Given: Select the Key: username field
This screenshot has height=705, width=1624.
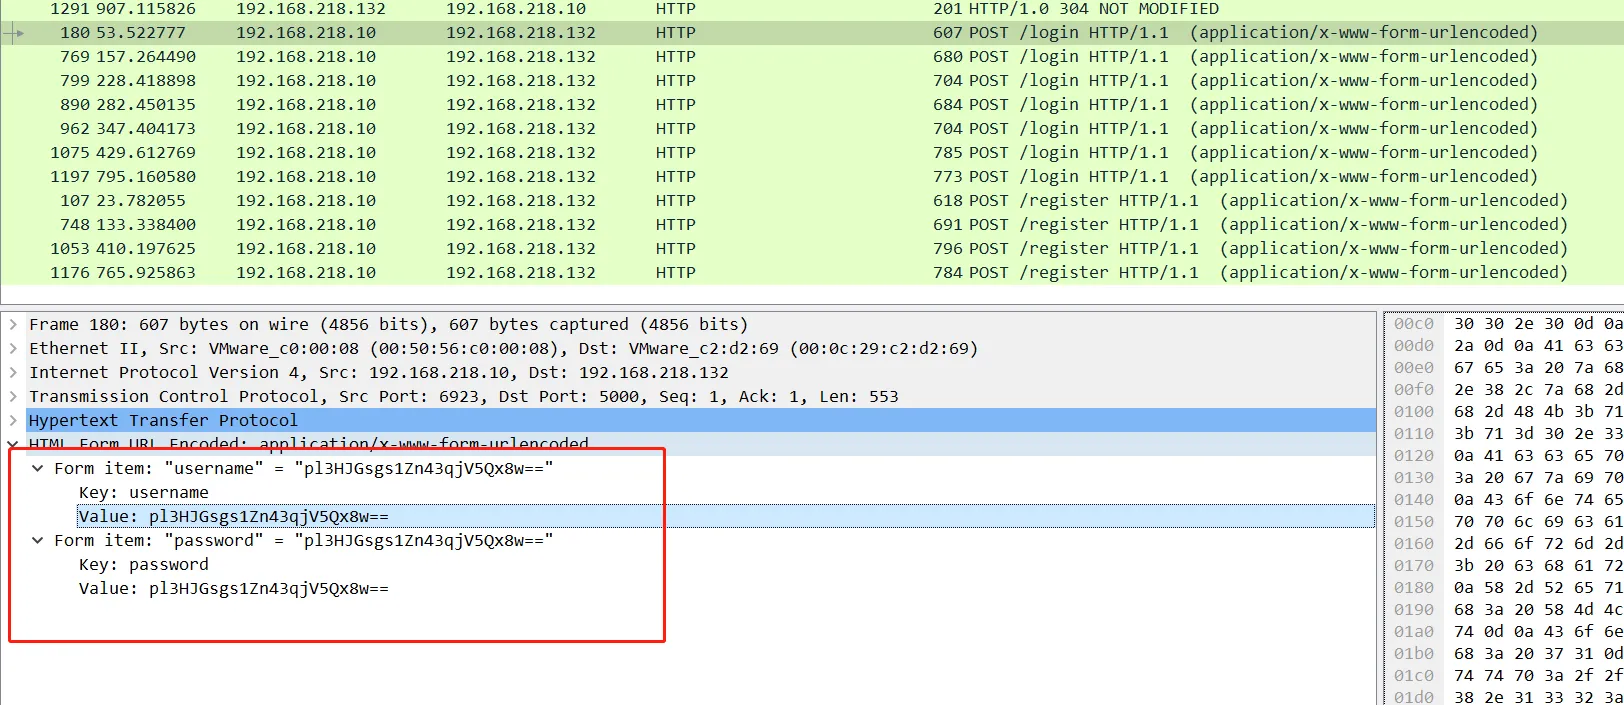Looking at the screenshot, I should pos(144,493).
